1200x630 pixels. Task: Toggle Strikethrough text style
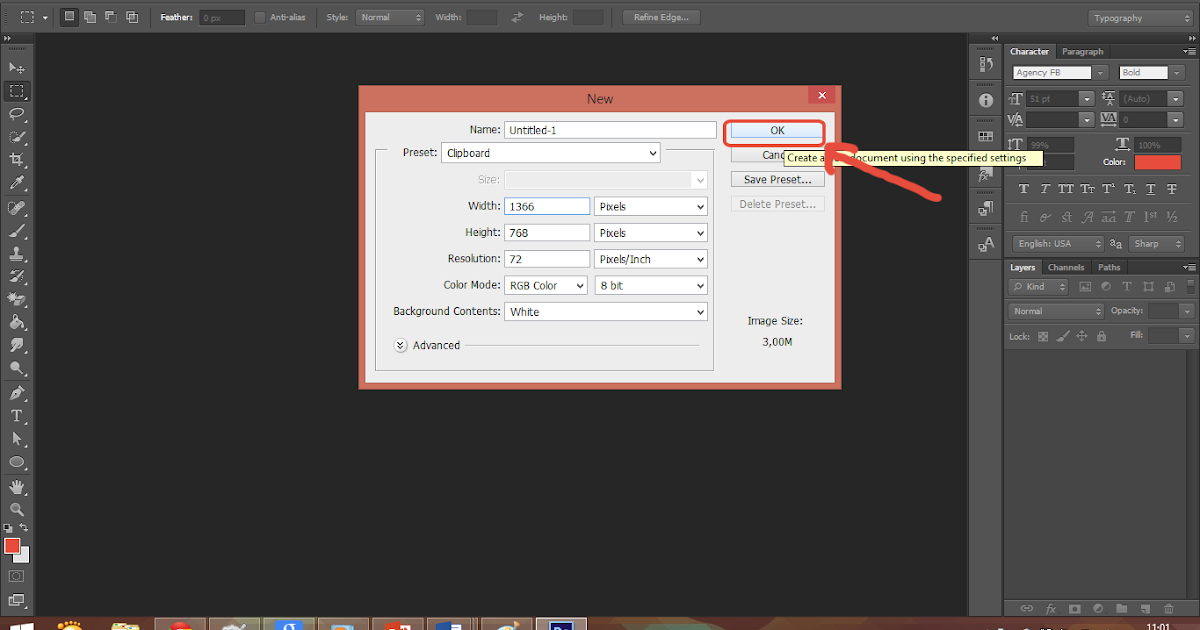(1172, 189)
